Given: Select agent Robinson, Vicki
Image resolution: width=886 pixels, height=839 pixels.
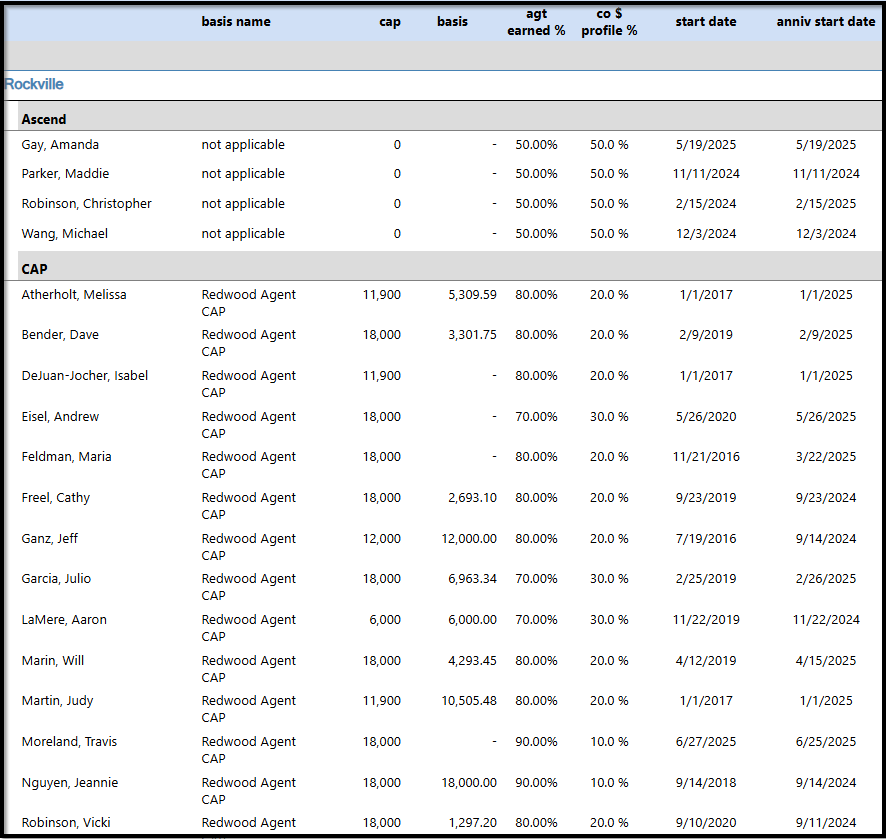Looking at the screenshot, I should 66,823.
